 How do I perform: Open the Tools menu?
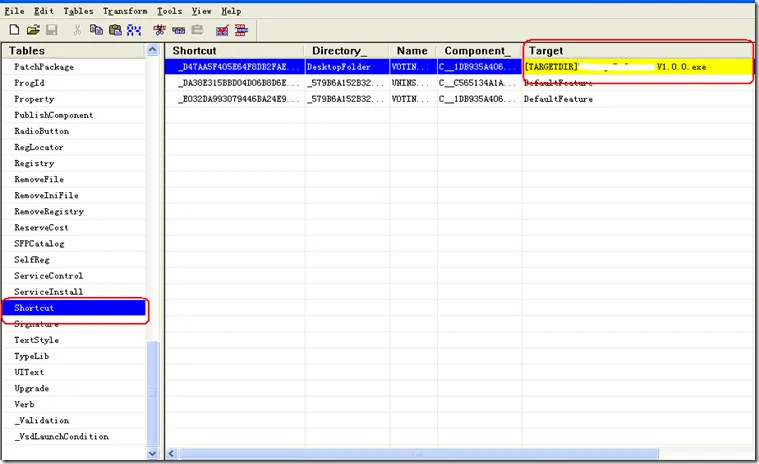coord(170,10)
